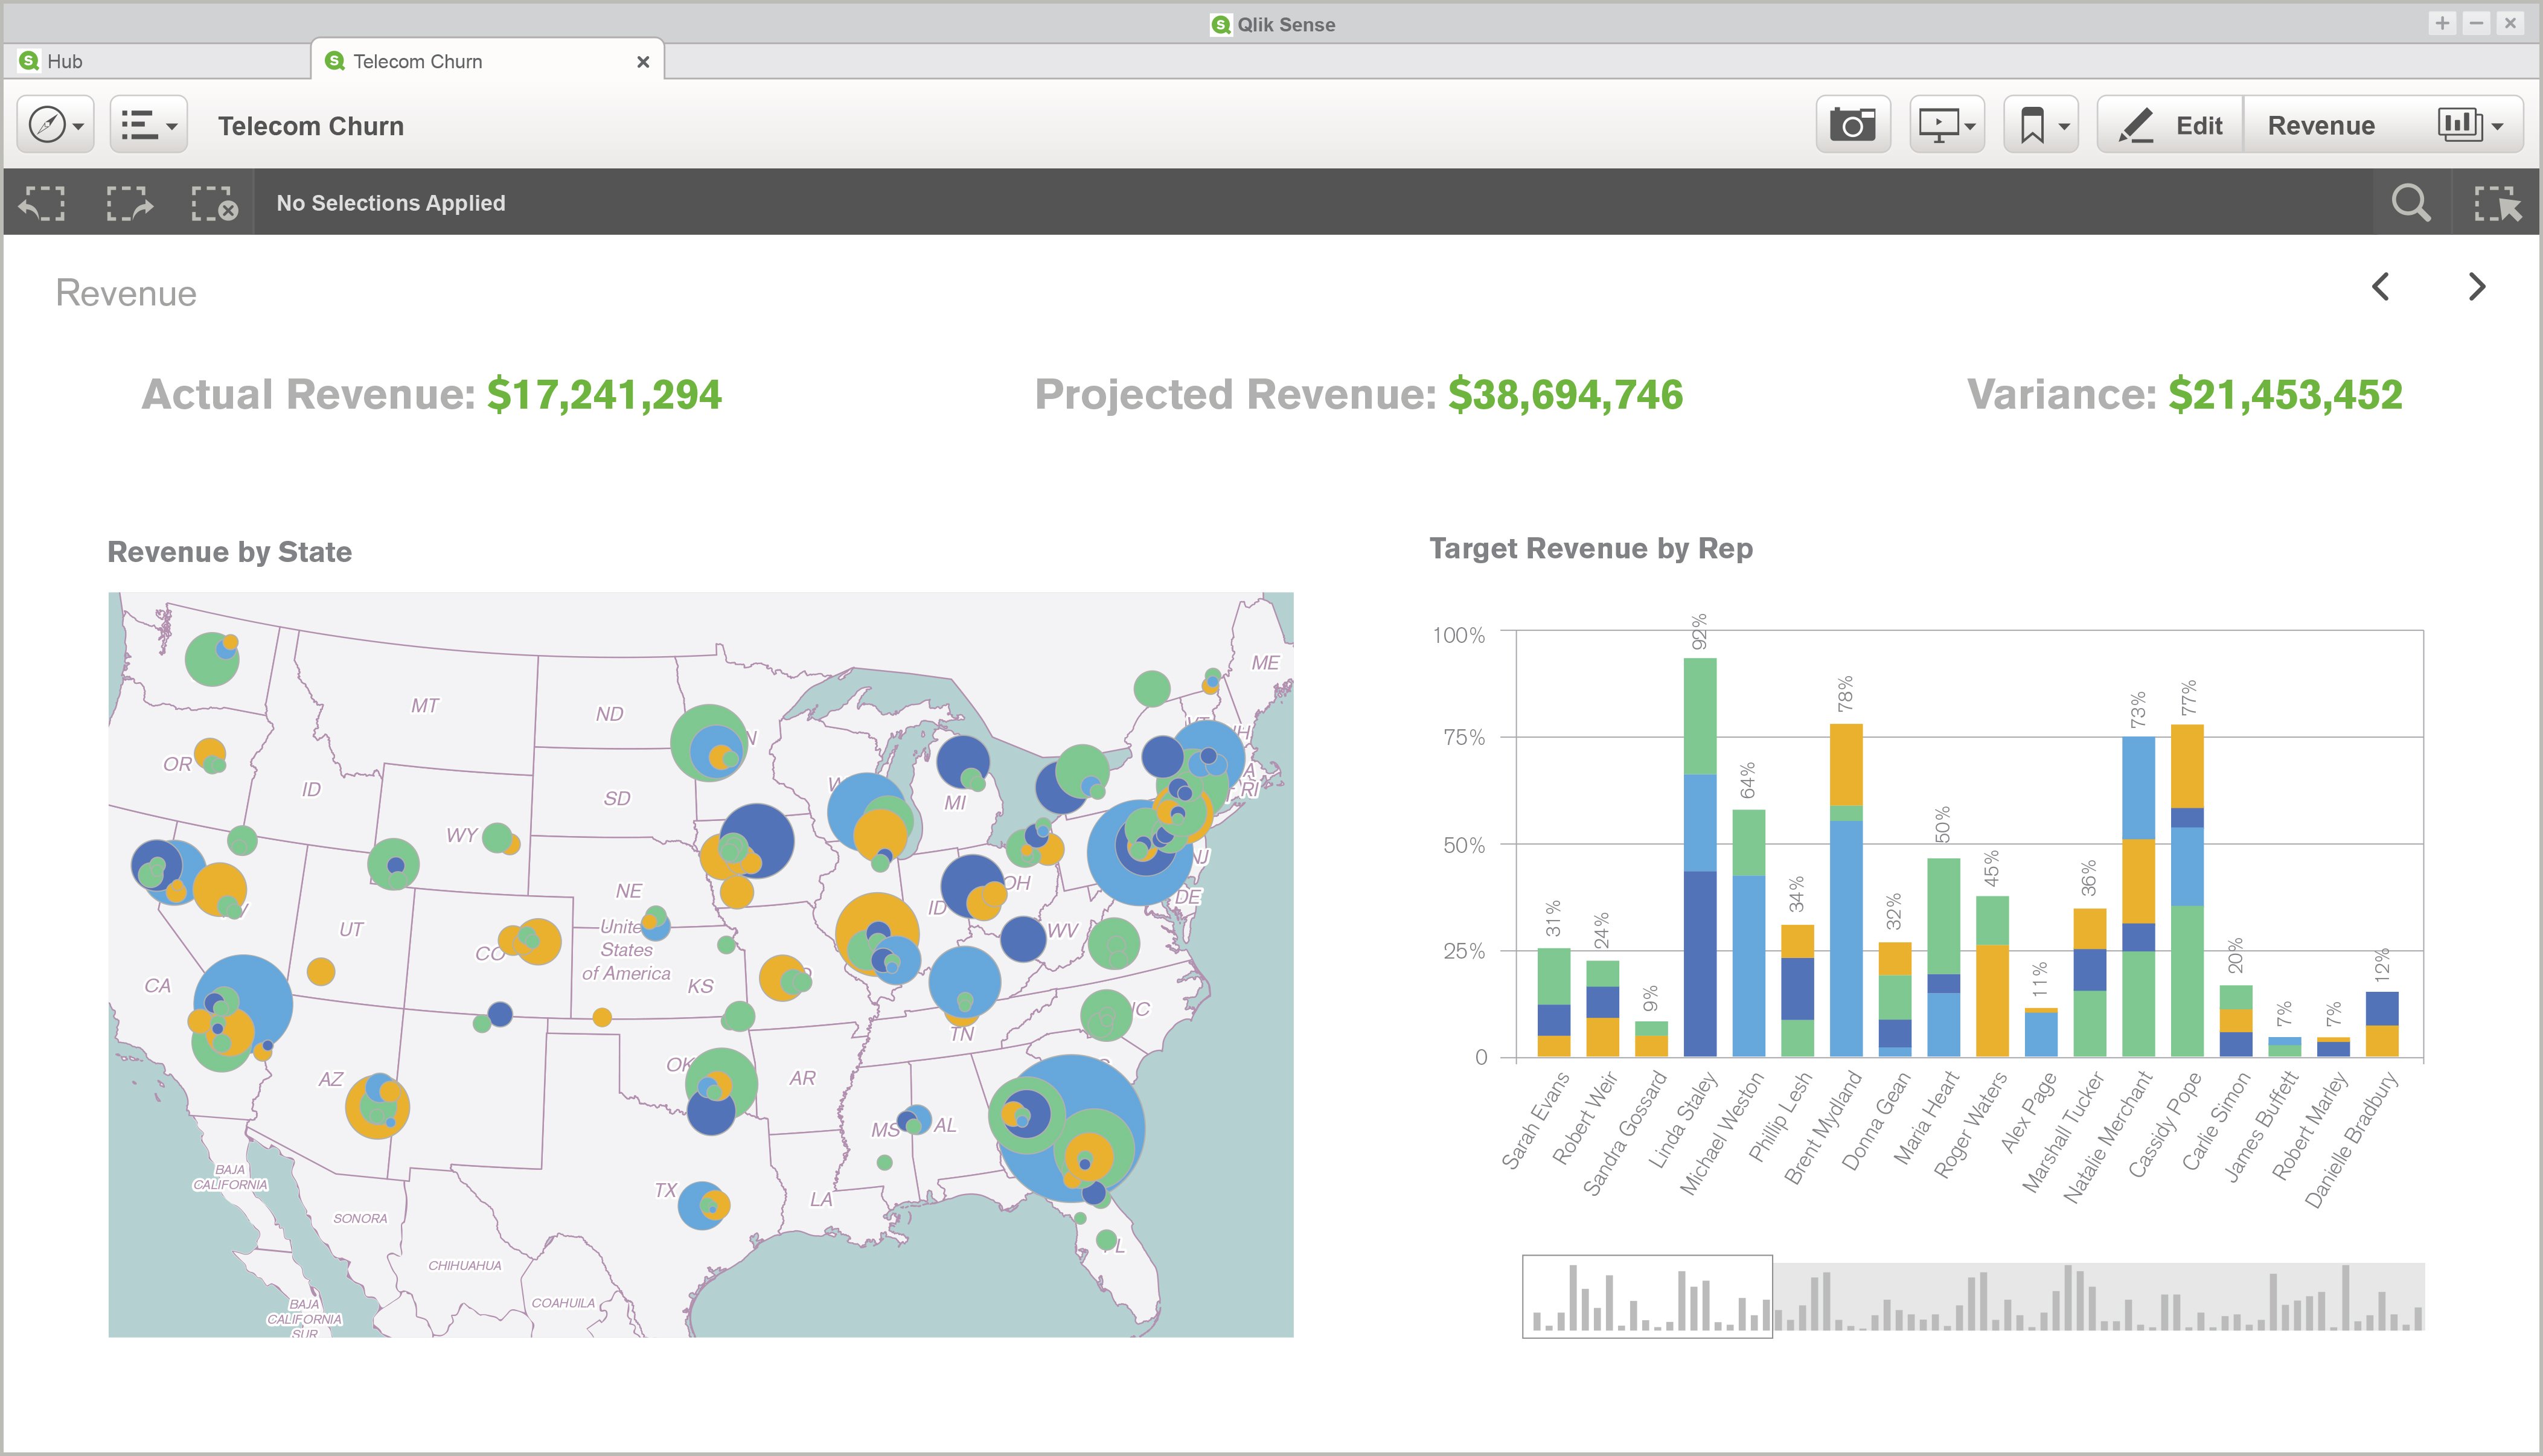Step back in selections
Image resolution: width=2543 pixels, height=1456 pixels.
pyautogui.click(x=42, y=203)
